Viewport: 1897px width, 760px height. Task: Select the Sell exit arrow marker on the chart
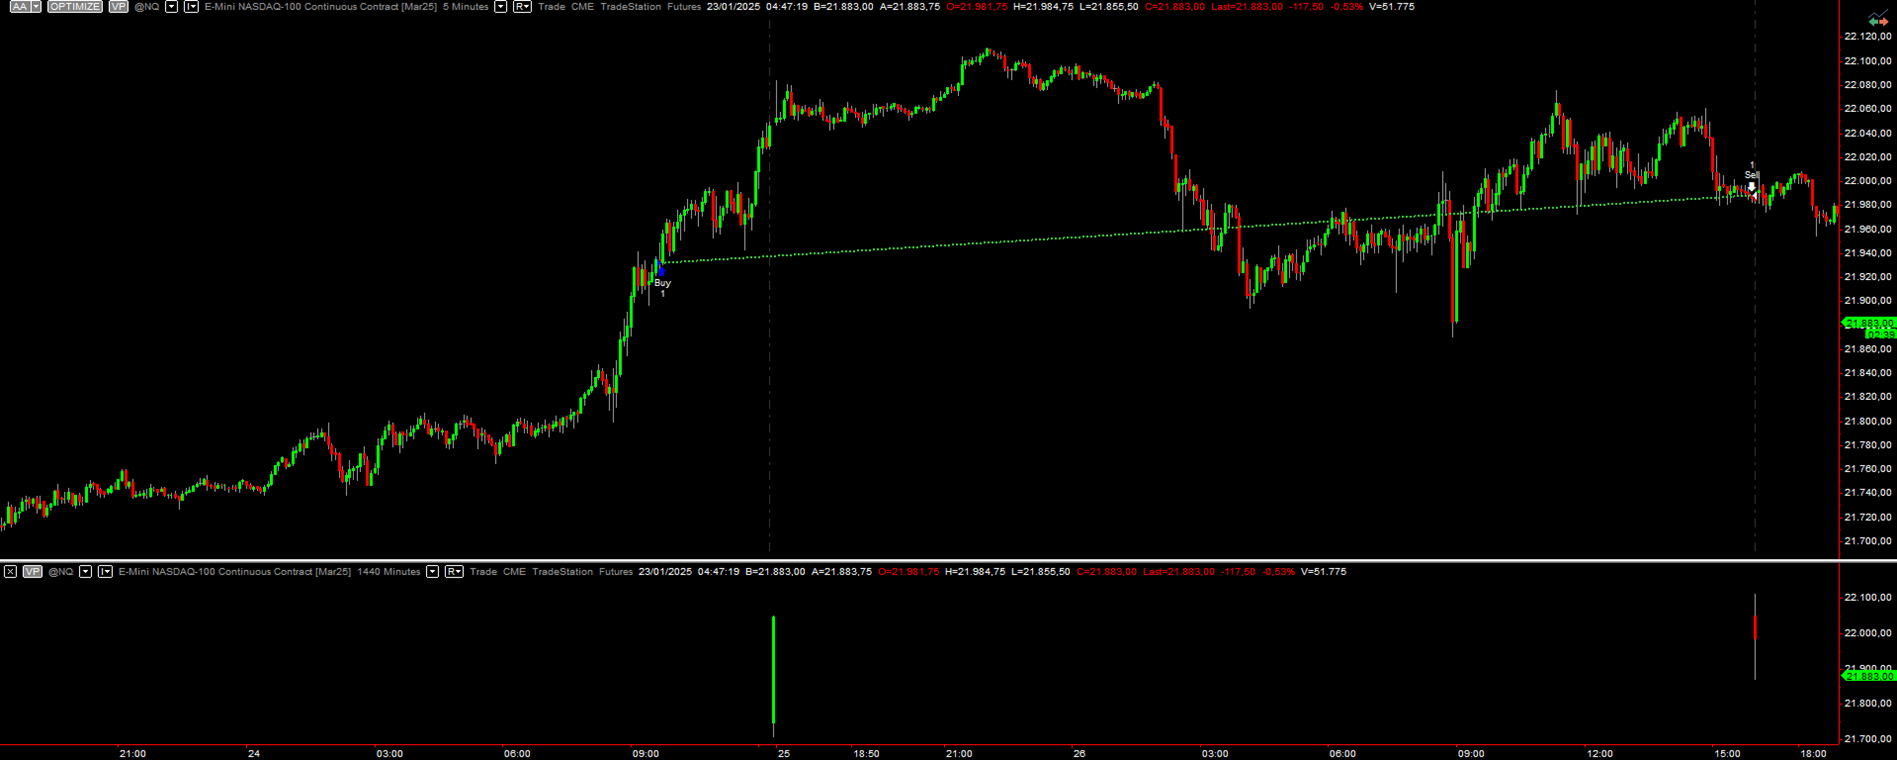pyautogui.click(x=1751, y=187)
